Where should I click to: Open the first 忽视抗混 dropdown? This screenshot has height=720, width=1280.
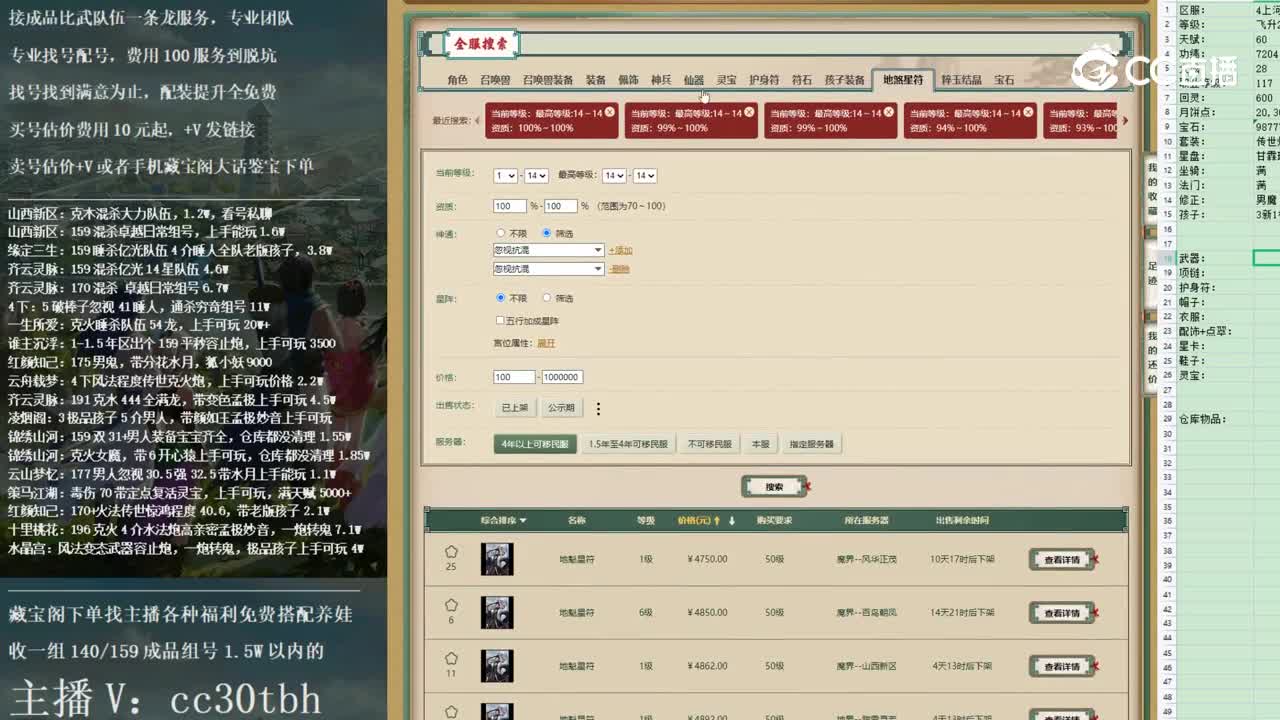click(548, 250)
